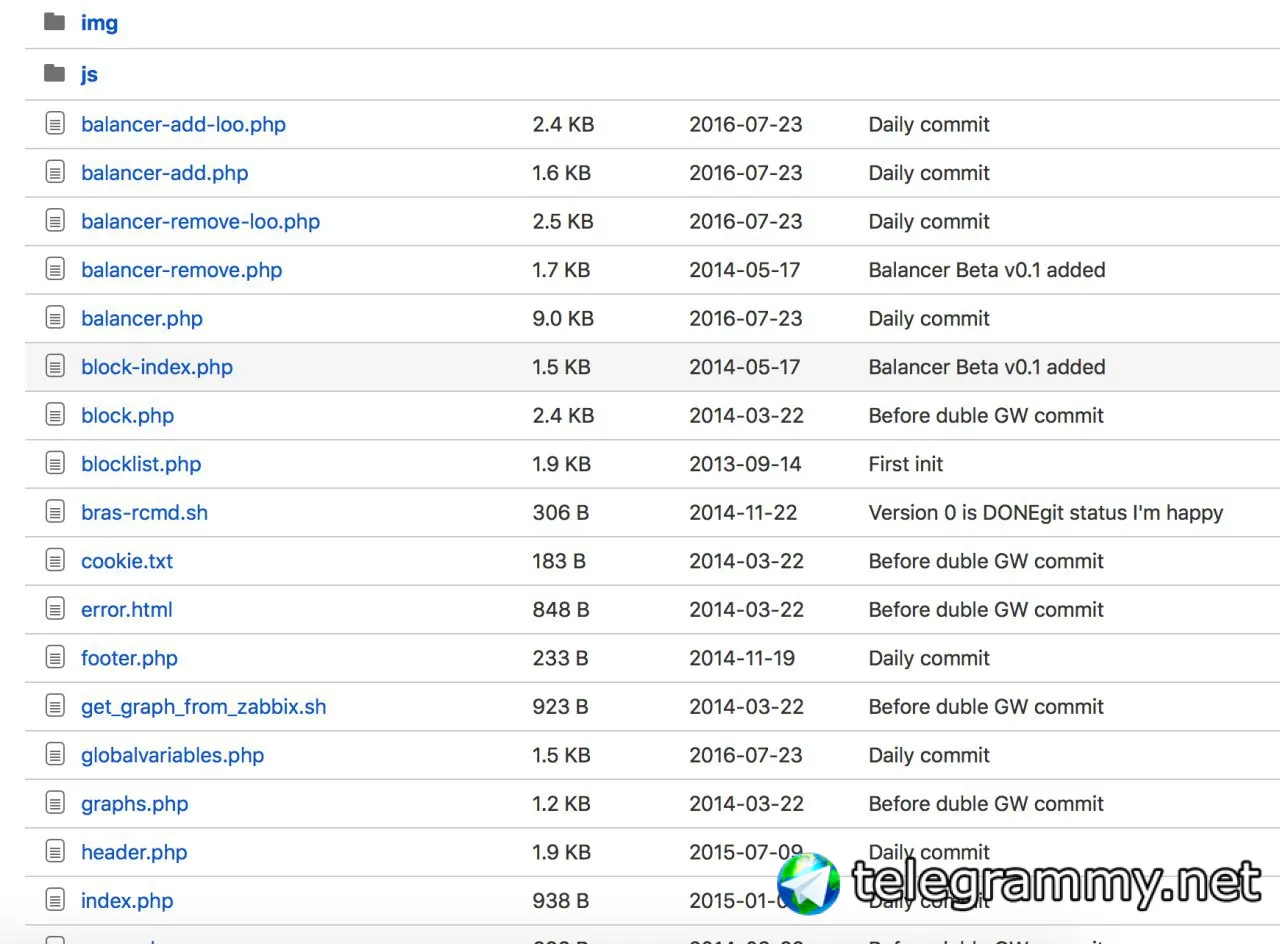
Task: Click file icon beside blocklist.php
Action: pos(55,463)
